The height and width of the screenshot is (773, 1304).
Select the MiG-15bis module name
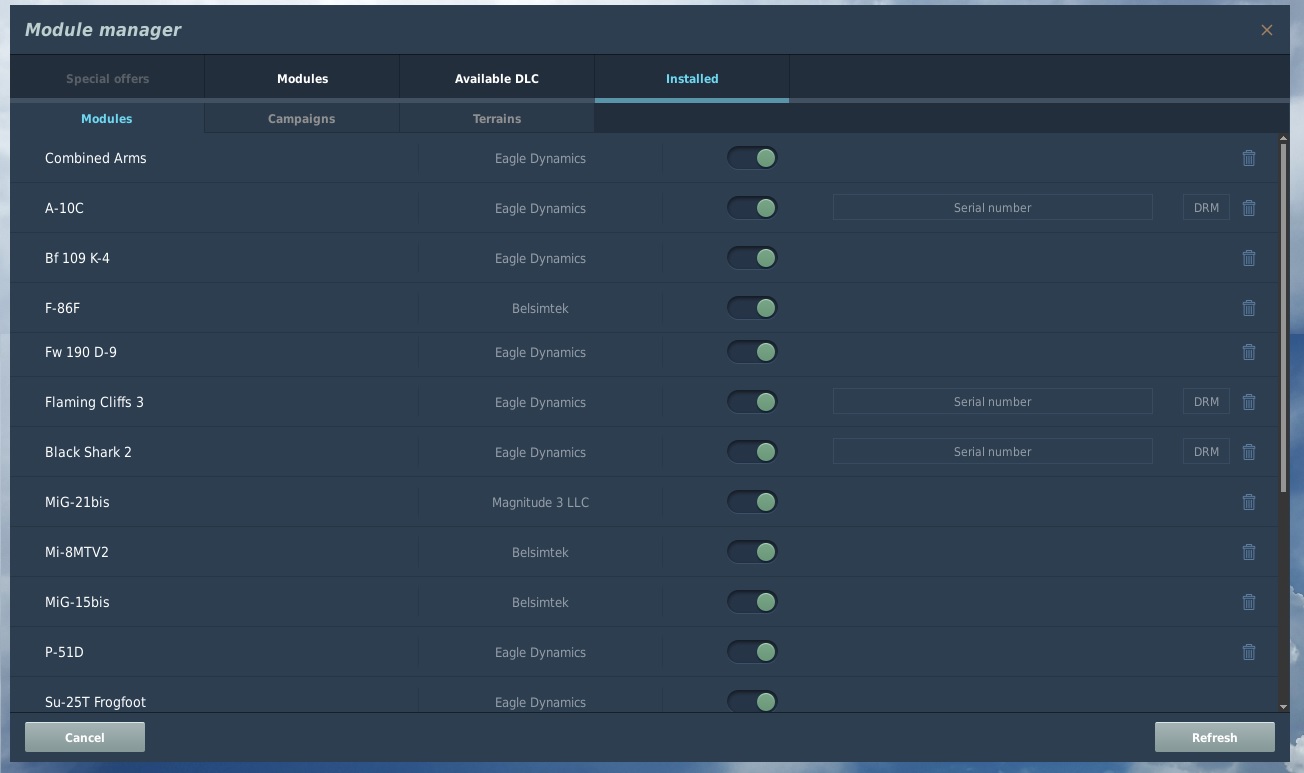coord(77,602)
